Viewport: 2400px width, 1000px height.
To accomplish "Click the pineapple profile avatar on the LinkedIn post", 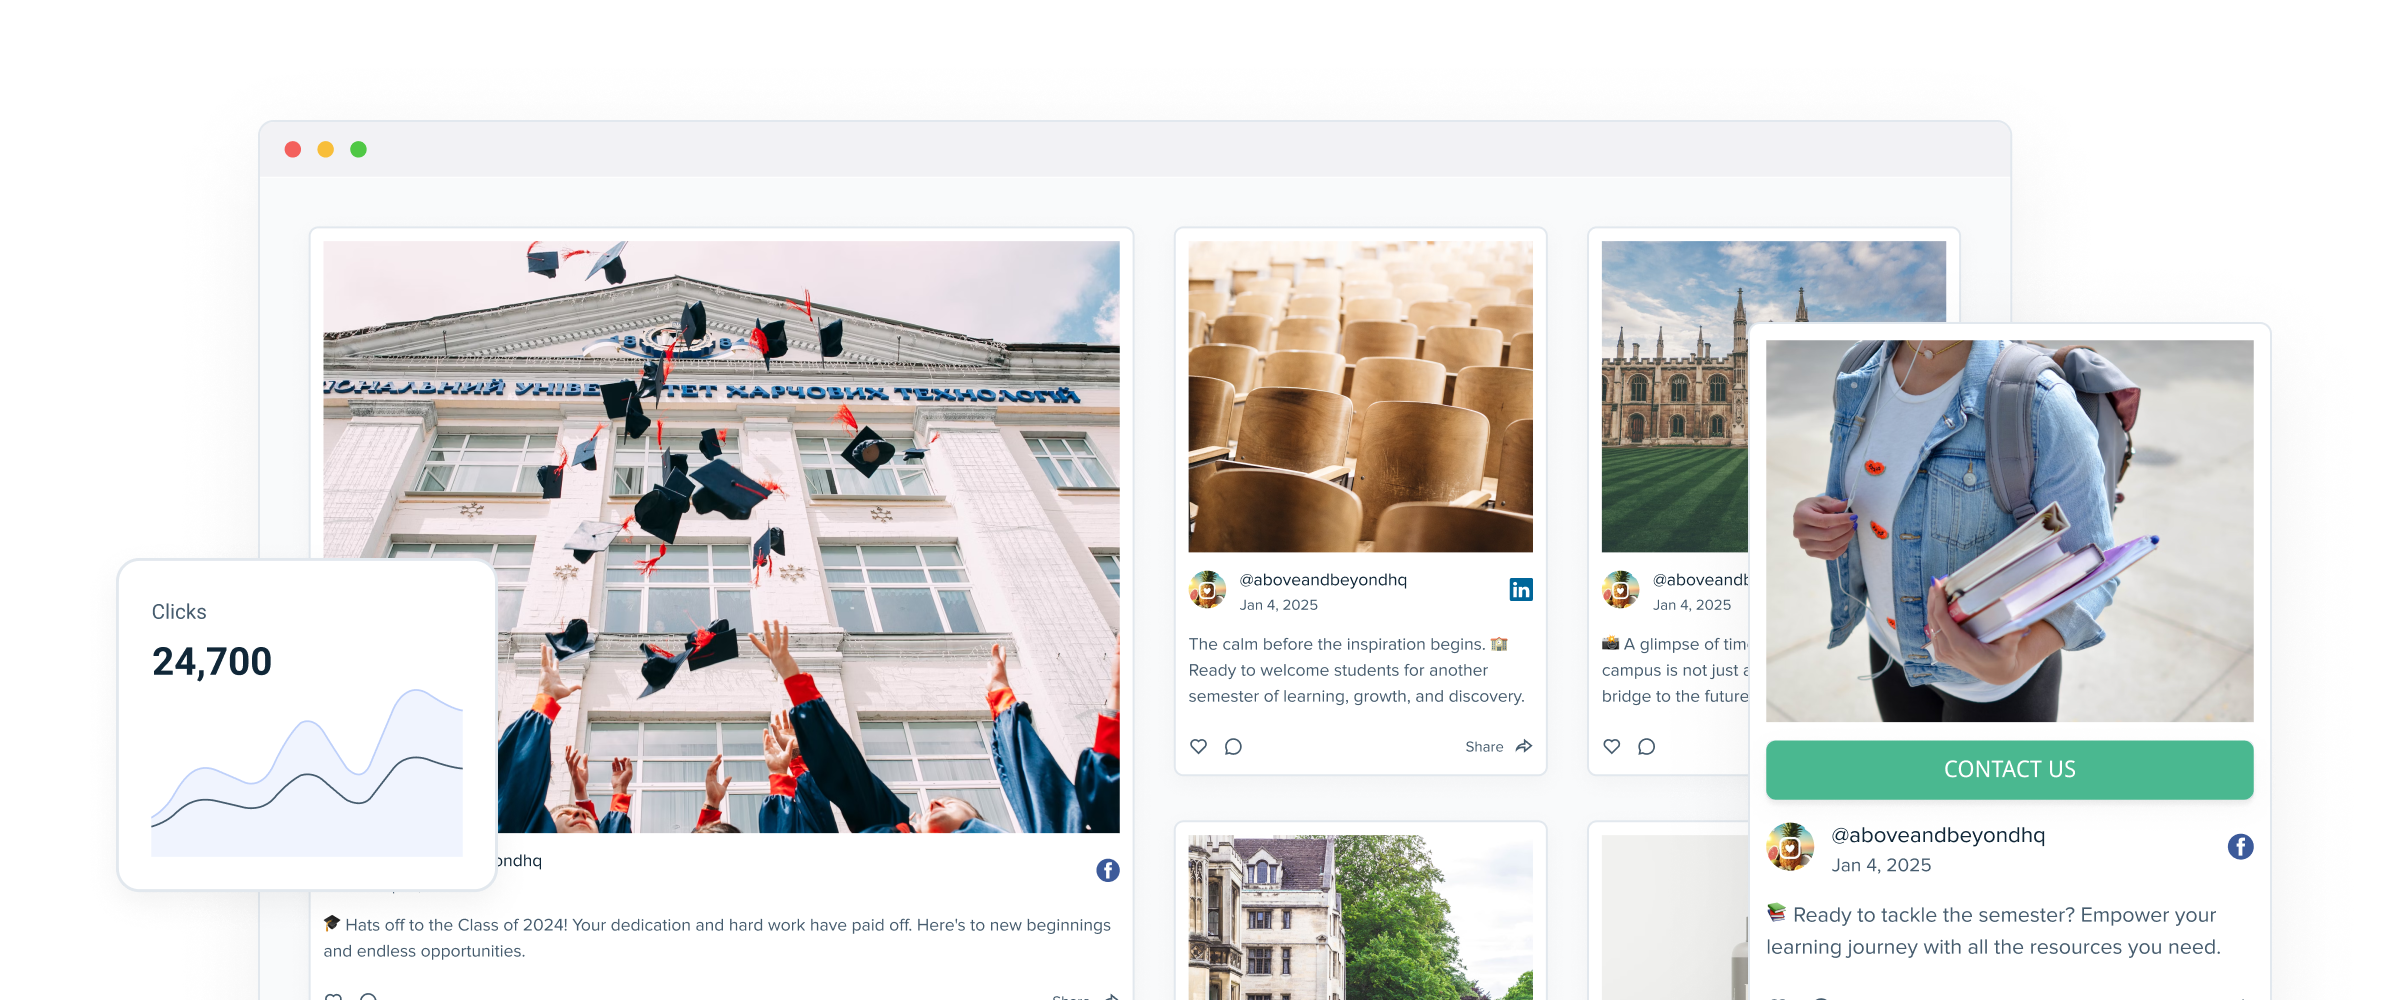I will point(1208,590).
